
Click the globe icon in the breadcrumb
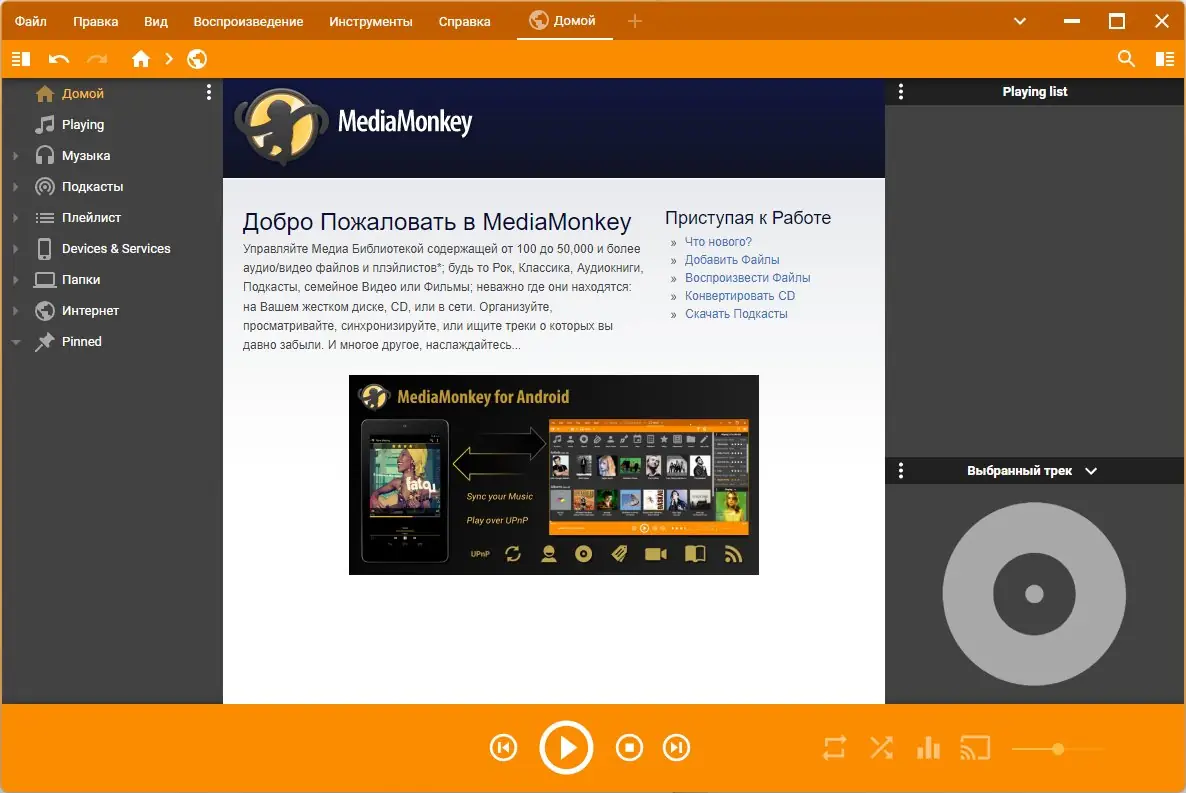pos(197,59)
